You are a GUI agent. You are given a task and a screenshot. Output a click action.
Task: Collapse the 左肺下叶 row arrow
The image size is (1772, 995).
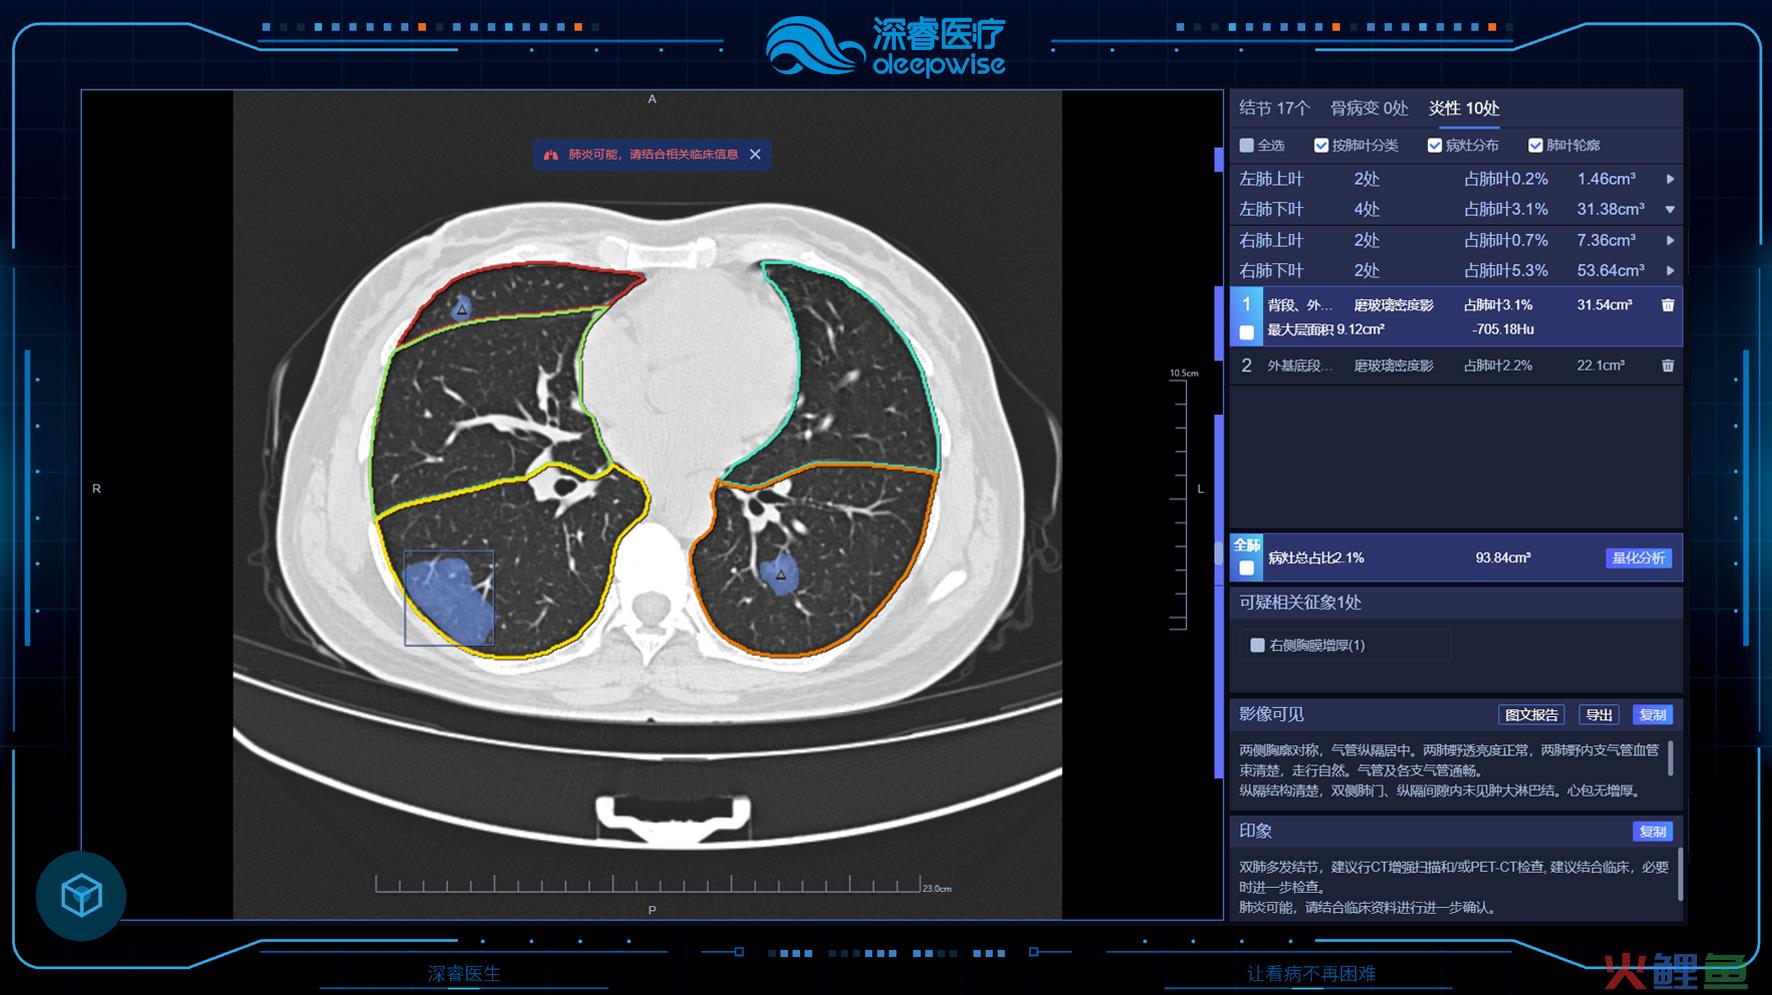coord(1669,210)
